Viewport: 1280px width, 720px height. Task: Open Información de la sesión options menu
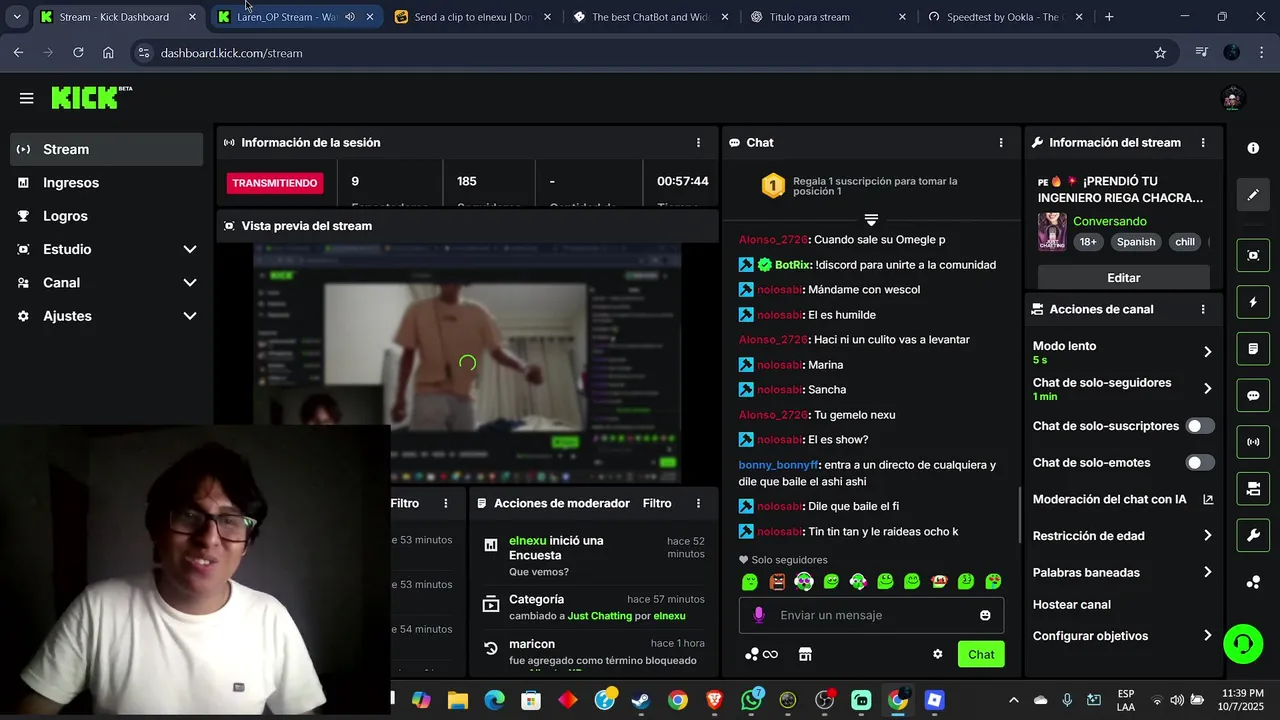698,143
